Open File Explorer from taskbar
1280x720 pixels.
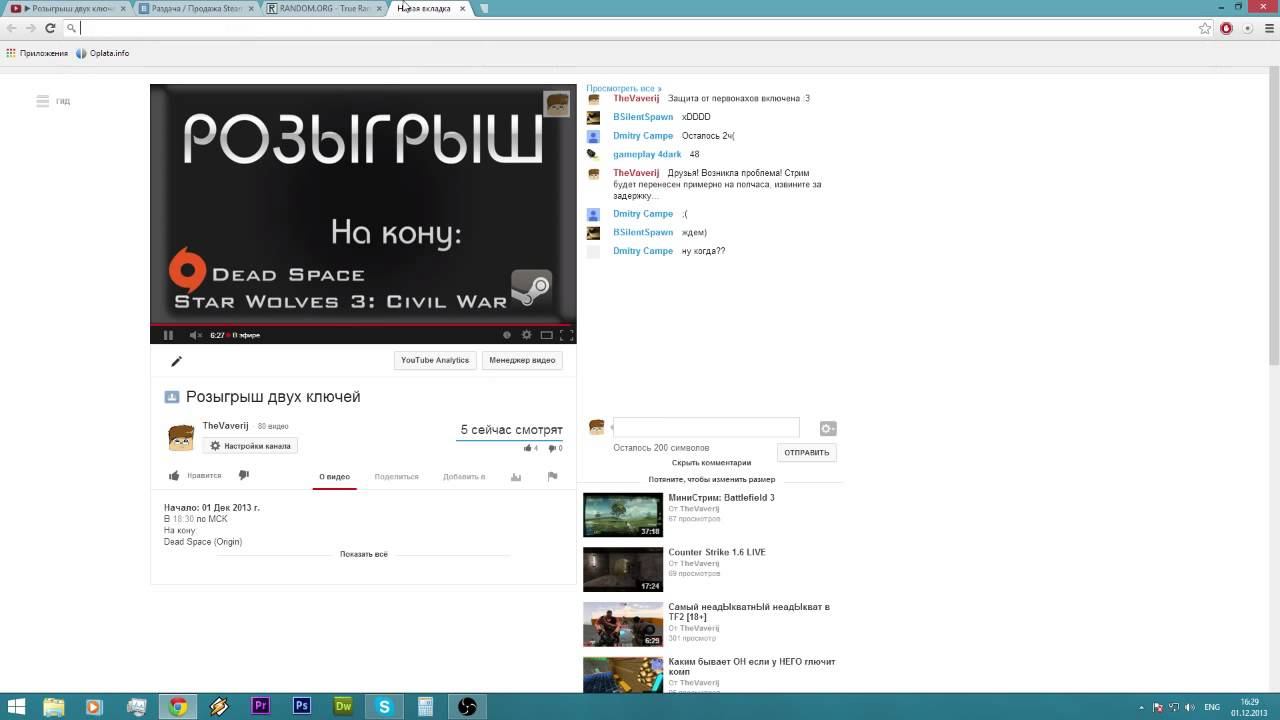[x=53, y=706]
